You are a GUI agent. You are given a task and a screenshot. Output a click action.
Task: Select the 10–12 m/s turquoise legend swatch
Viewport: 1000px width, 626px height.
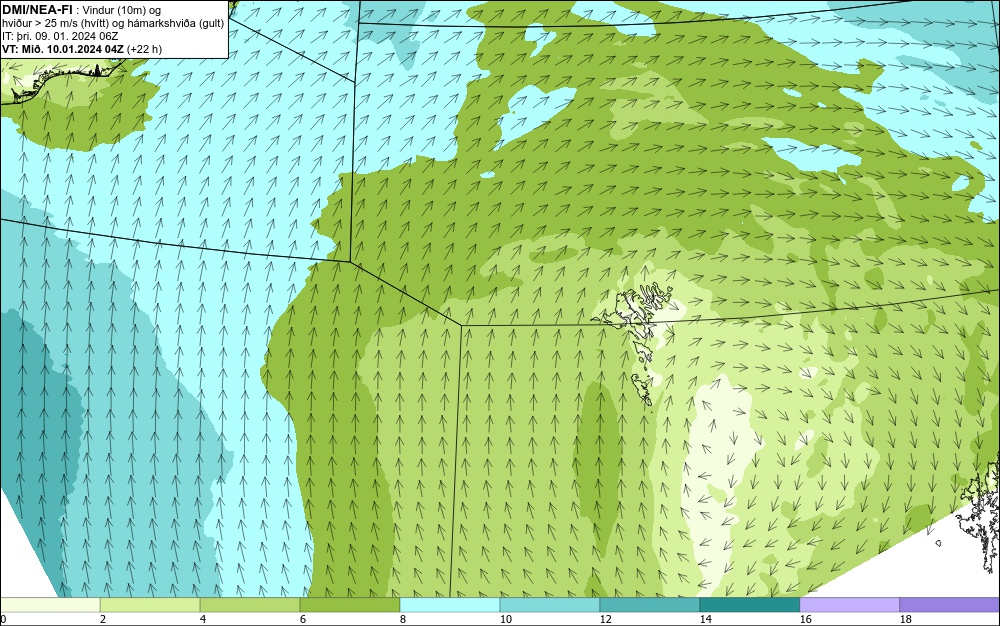(x=550, y=605)
